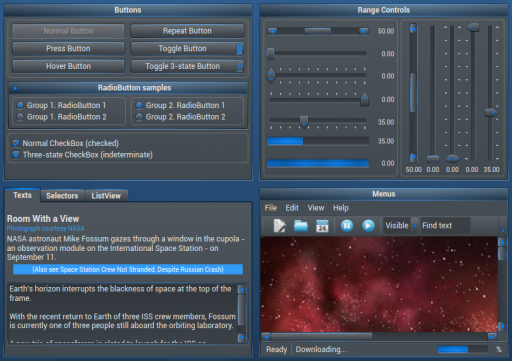The image size is (512, 361).
Task: Click the 35.00 horizontal progress bar
Action: tap(318, 141)
